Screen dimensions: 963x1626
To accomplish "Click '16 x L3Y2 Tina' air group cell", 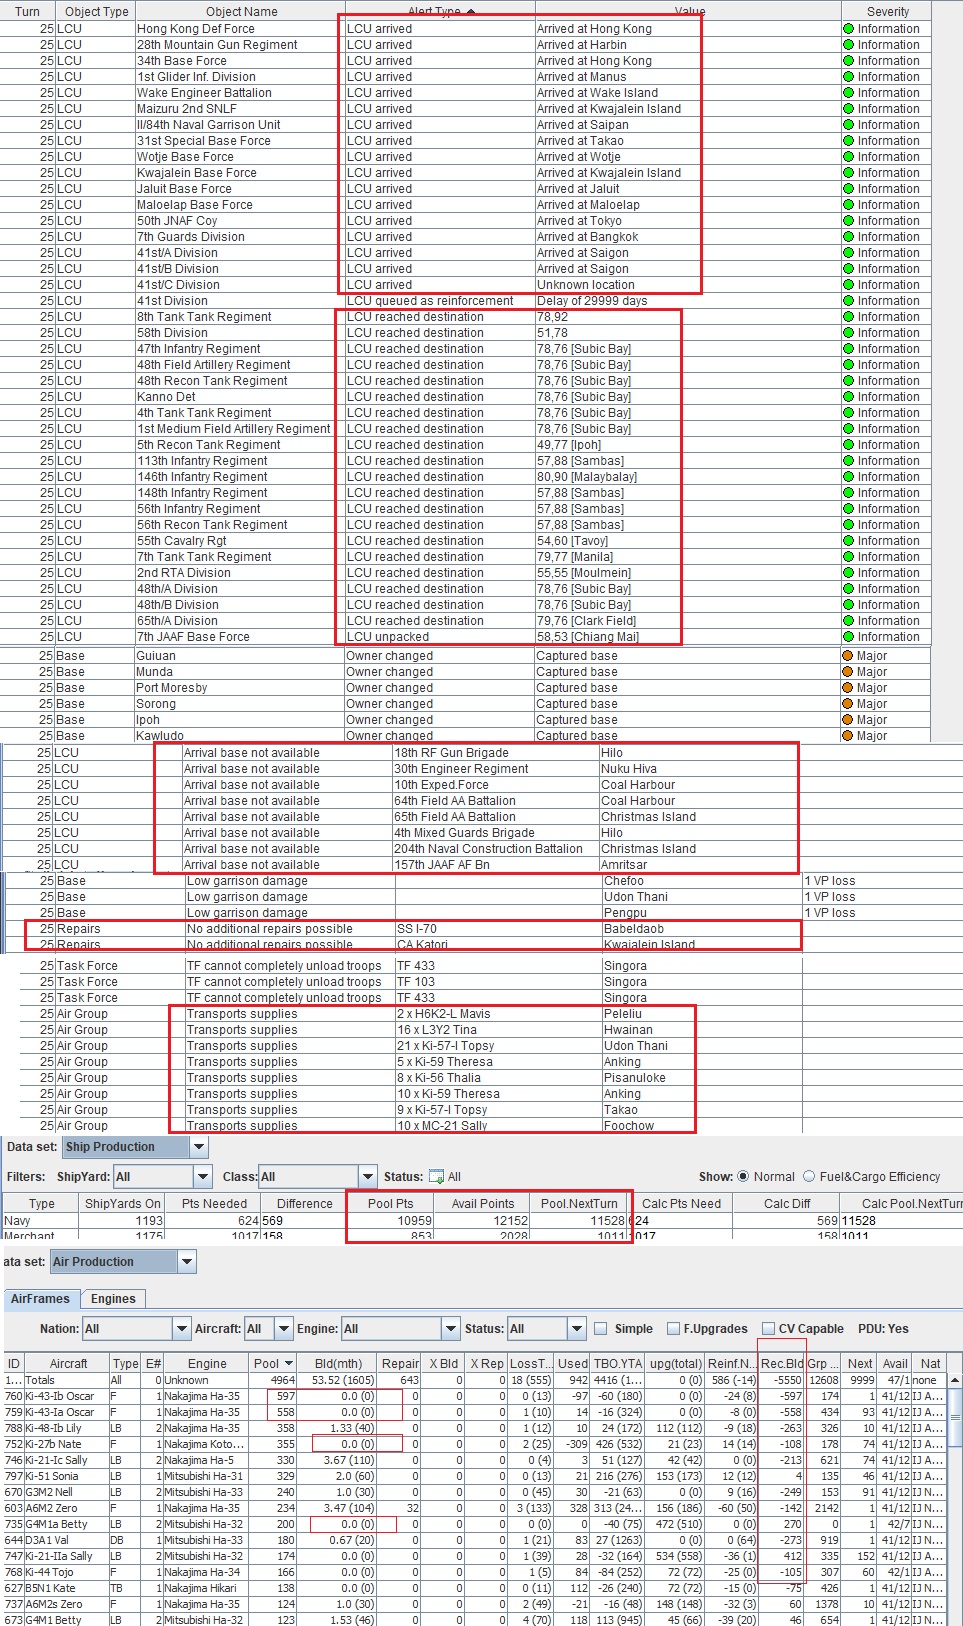I will [498, 1030].
